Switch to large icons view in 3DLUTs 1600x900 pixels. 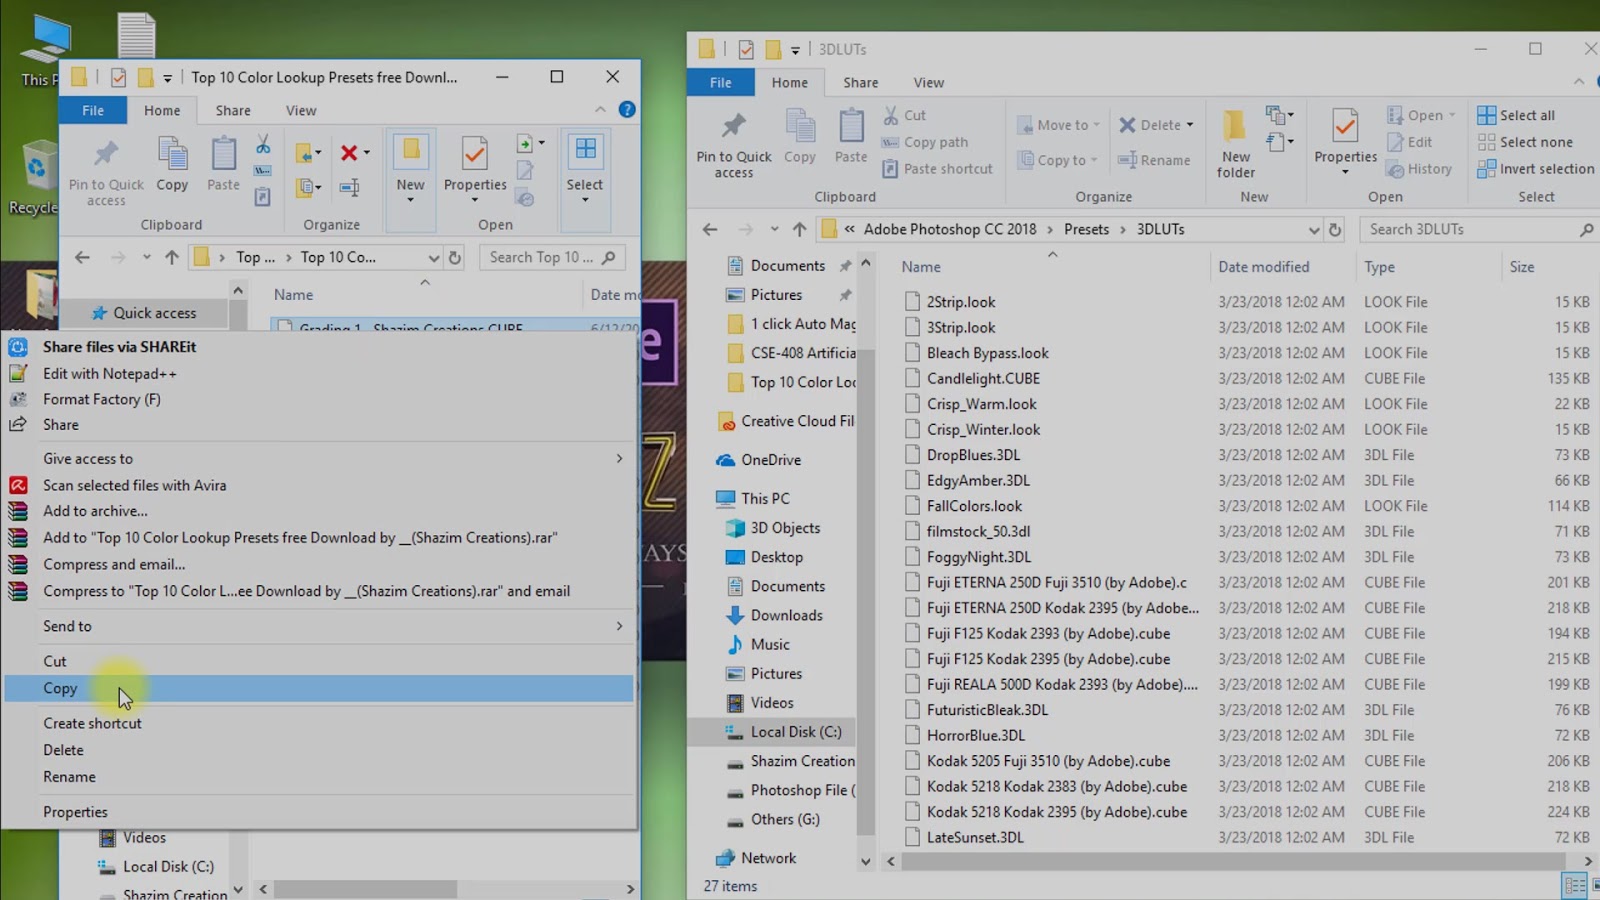[1596, 886]
